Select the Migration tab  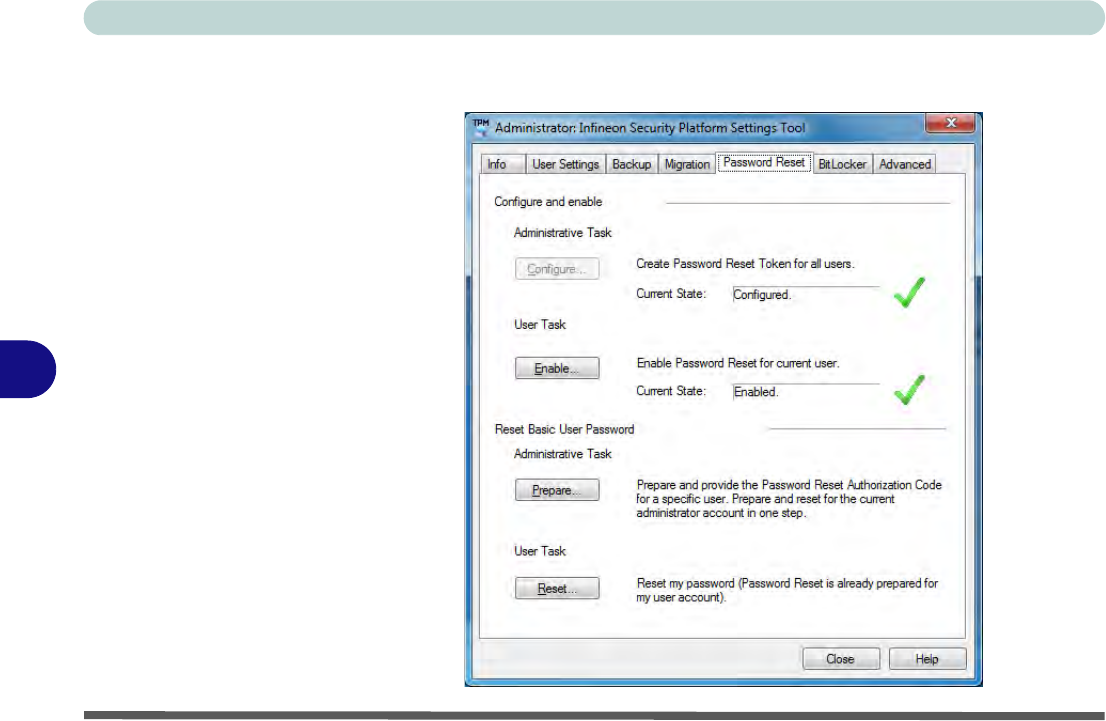[687, 164]
